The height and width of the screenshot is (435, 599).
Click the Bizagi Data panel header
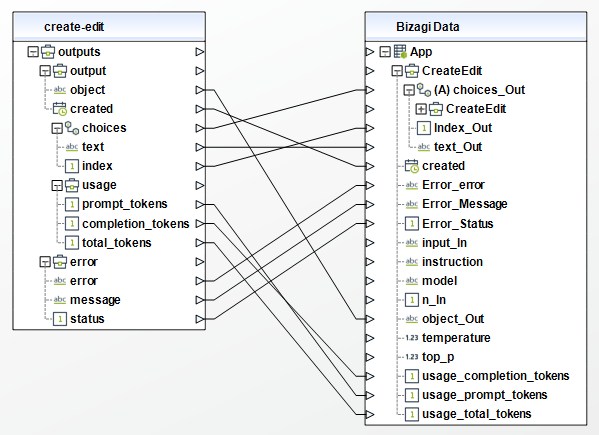click(x=476, y=27)
